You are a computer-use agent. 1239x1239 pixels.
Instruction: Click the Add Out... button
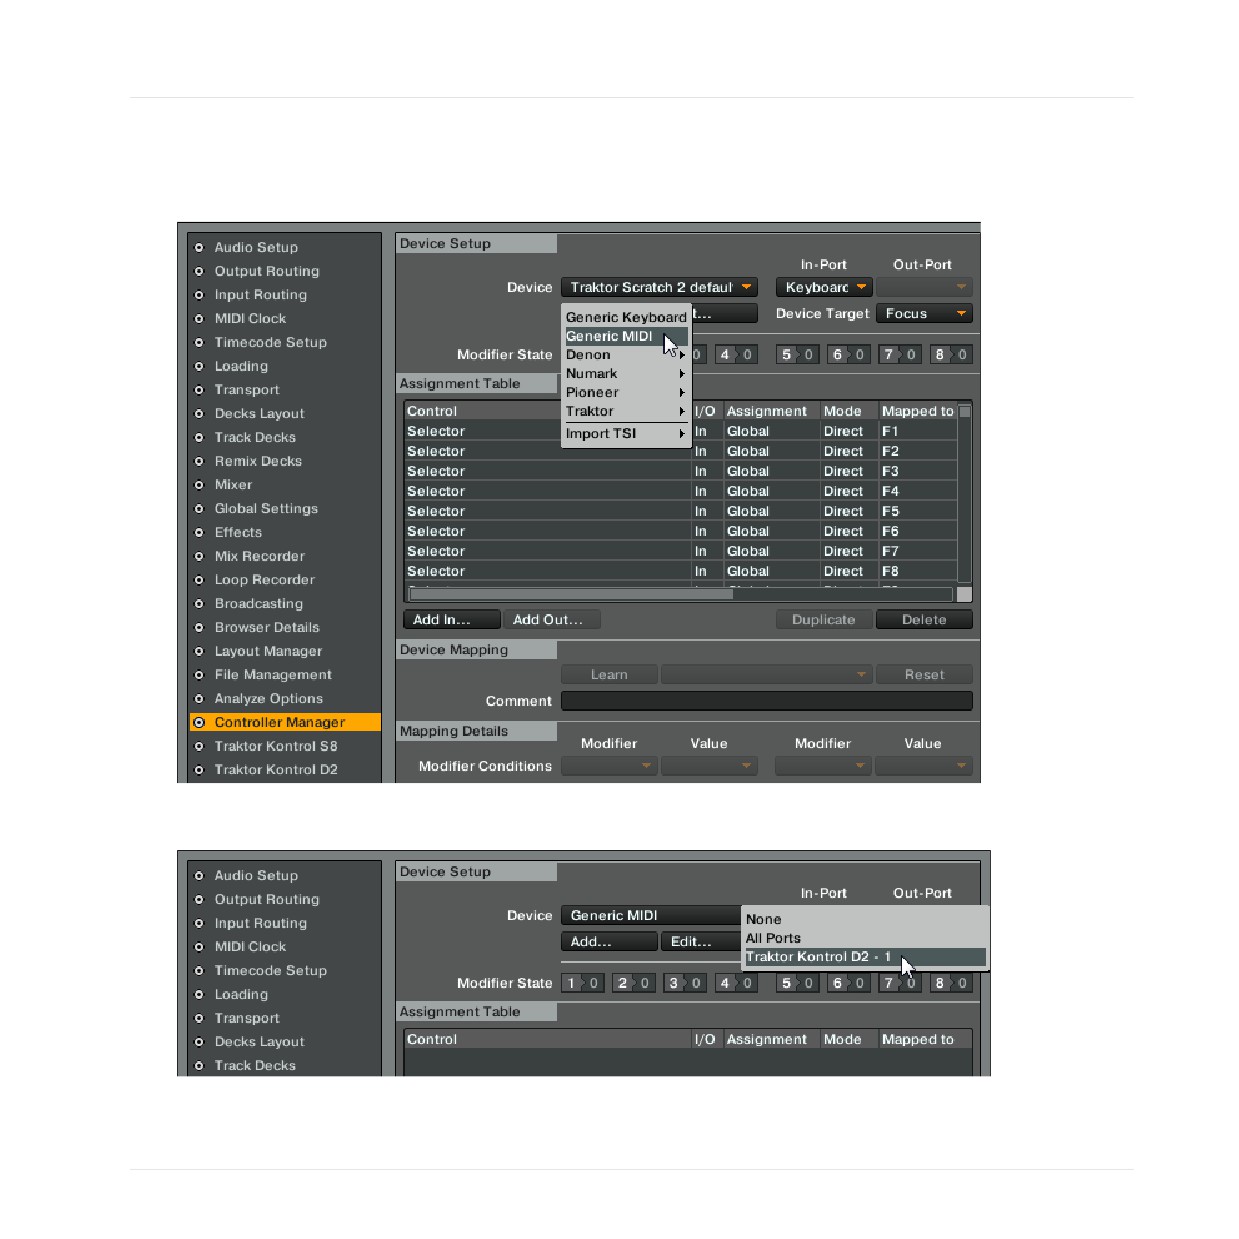coord(552,620)
